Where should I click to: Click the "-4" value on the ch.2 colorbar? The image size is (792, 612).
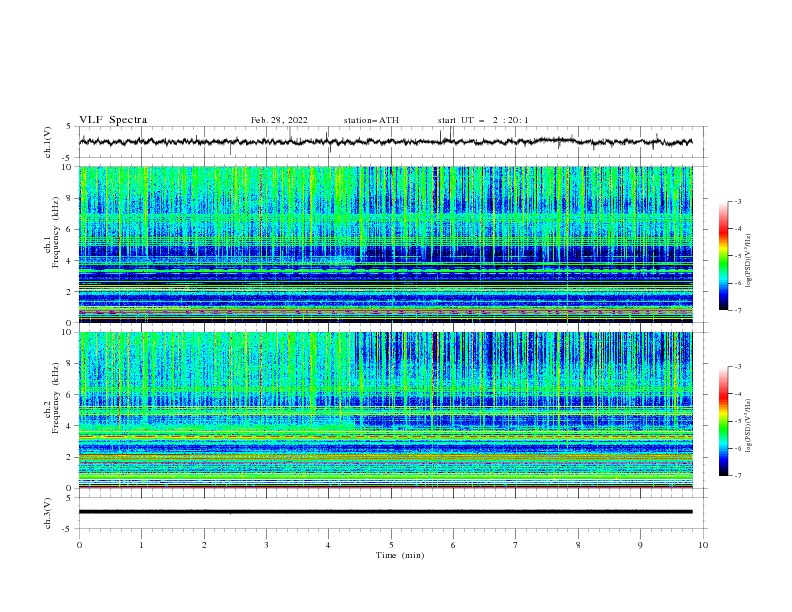[737, 394]
